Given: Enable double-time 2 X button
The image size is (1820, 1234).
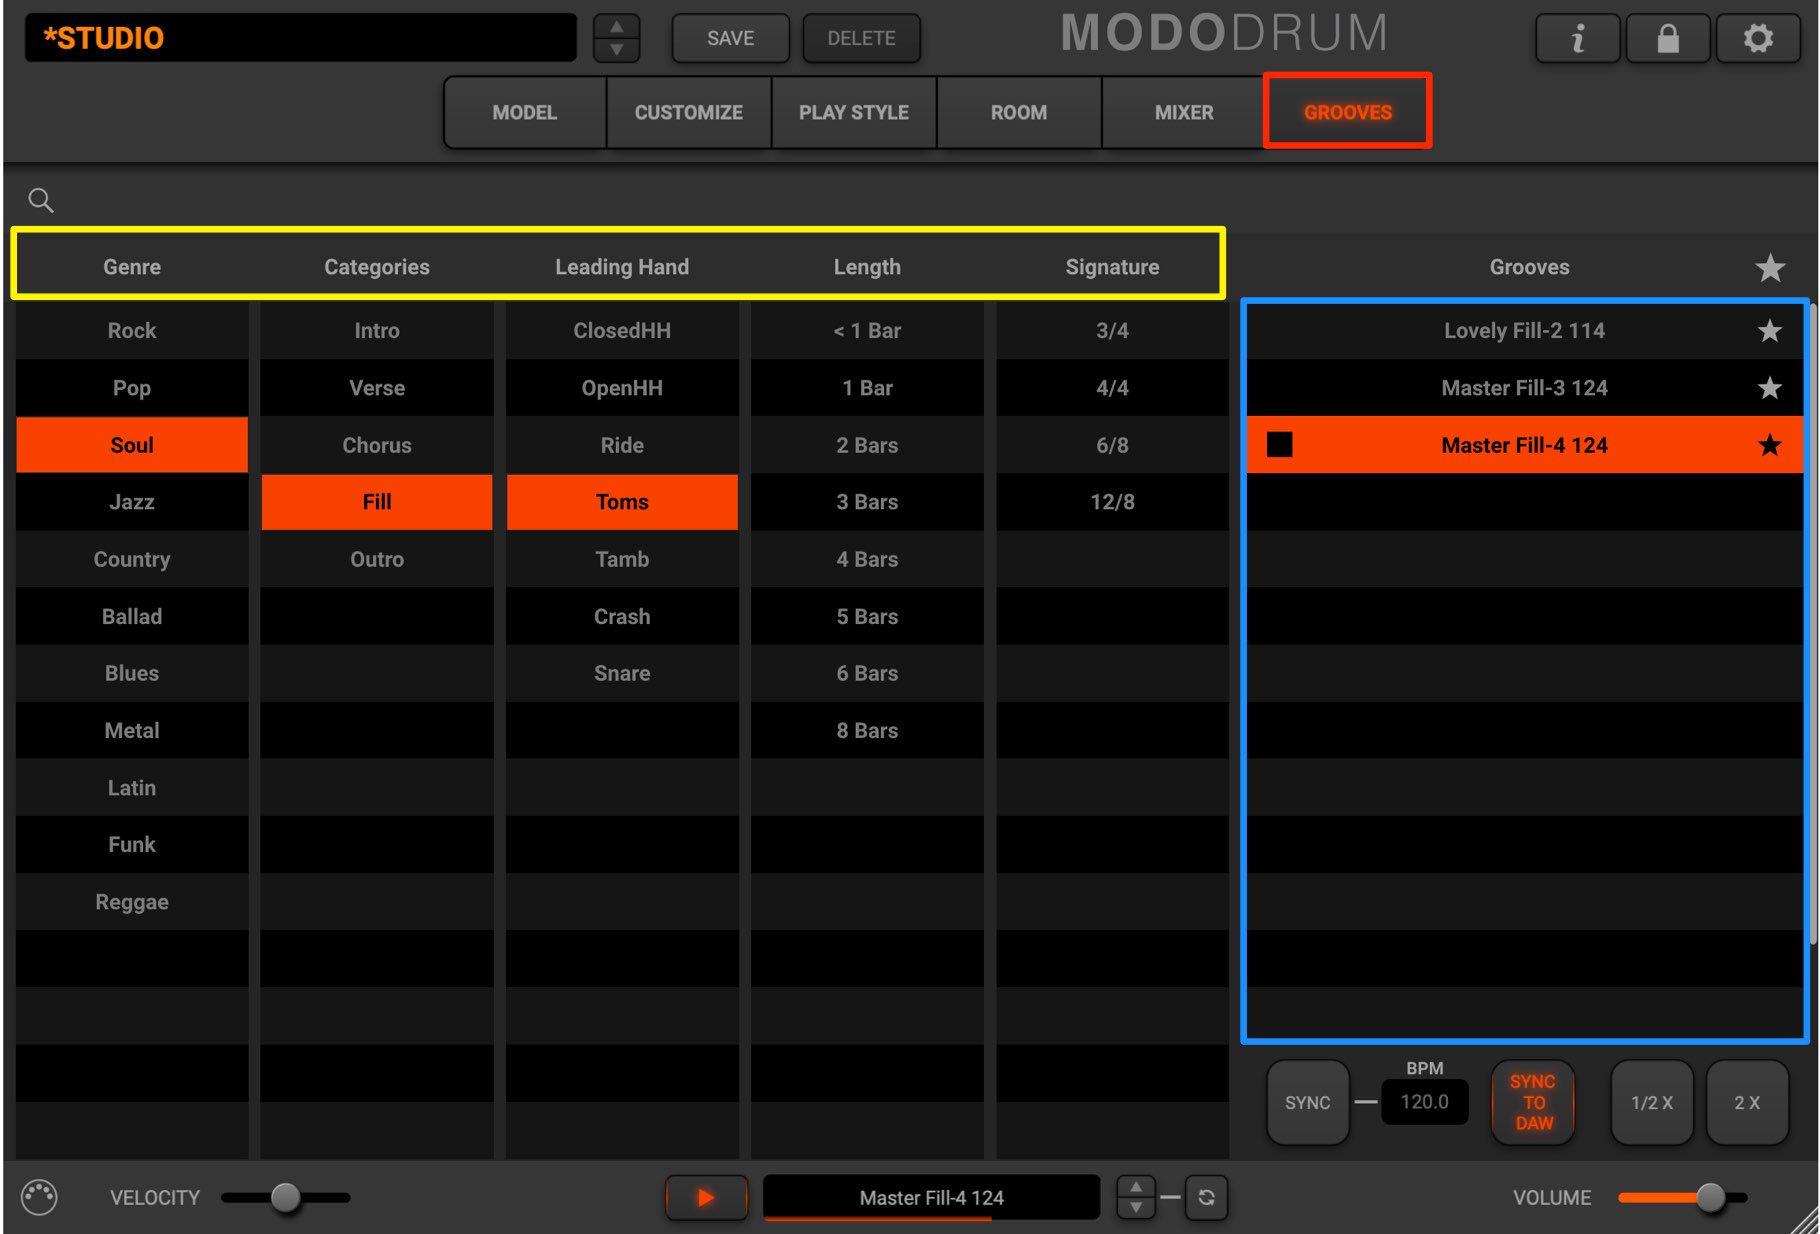Looking at the screenshot, I should (x=1746, y=1102).
